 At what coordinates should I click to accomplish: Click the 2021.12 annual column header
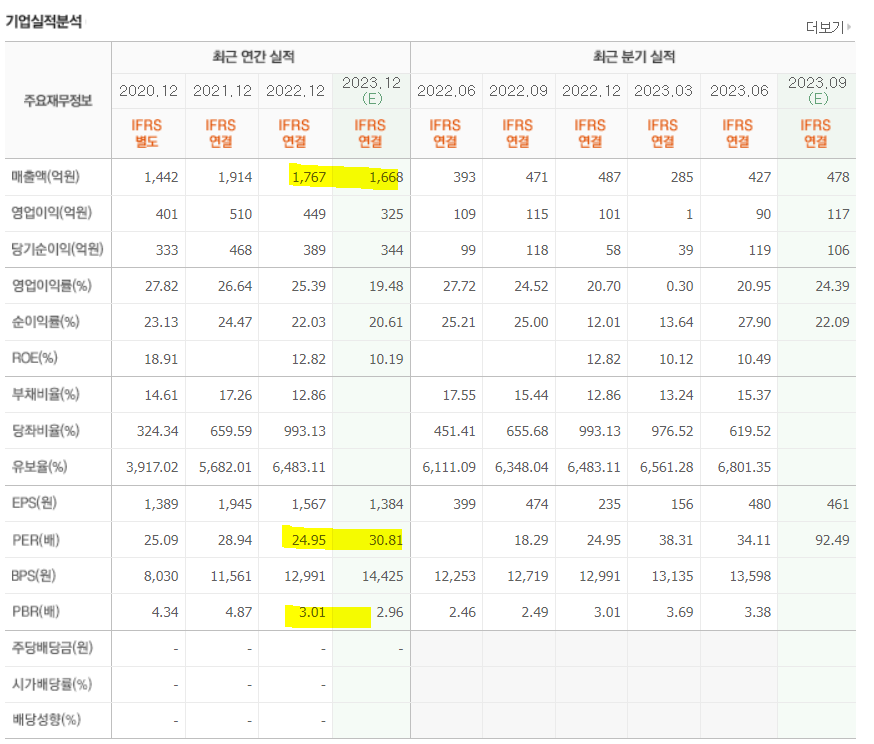pos(222,91)
